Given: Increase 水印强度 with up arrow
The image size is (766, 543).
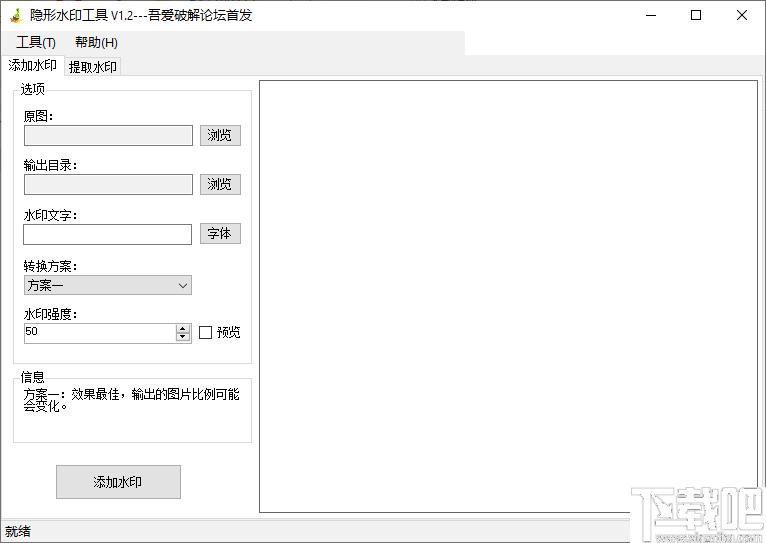Looking at the screenshot, I should point(183,329).
